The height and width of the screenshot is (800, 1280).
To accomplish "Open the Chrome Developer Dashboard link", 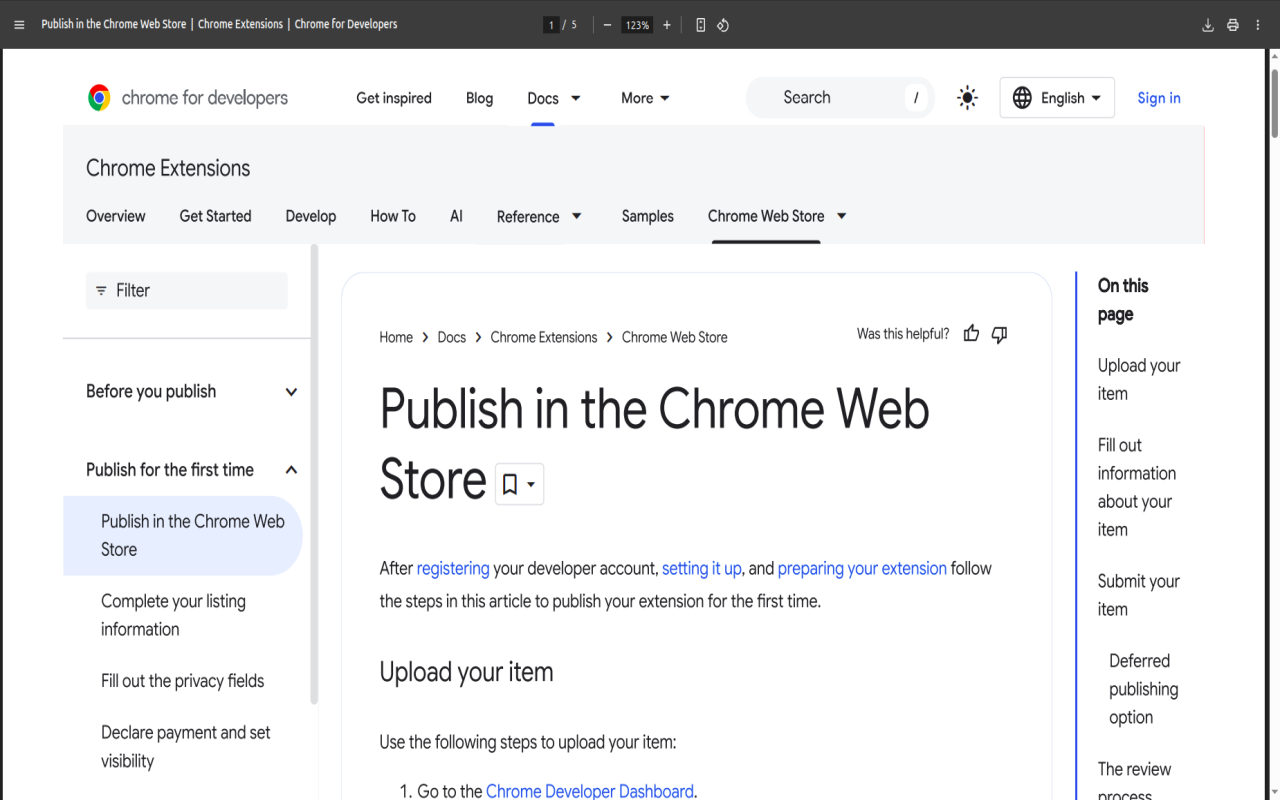I will click(590, 791).
